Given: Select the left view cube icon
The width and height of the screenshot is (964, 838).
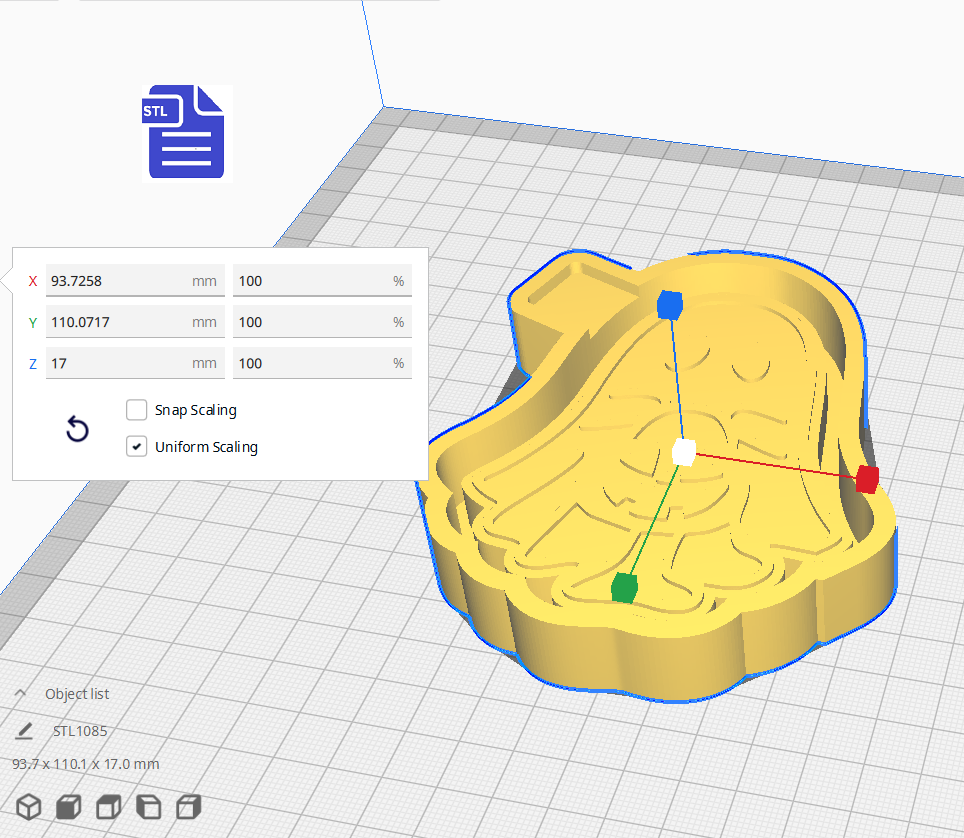Looking at the screenshot, I should click(148, 807).
